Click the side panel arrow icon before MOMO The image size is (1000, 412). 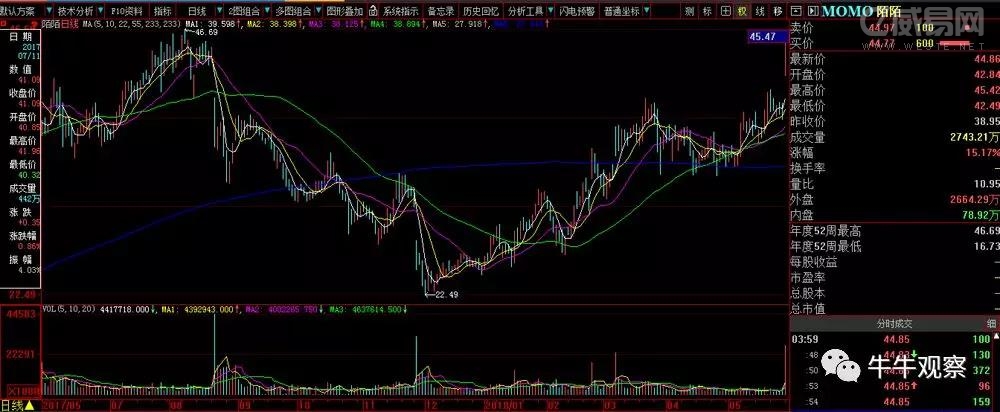click(812, 11)
